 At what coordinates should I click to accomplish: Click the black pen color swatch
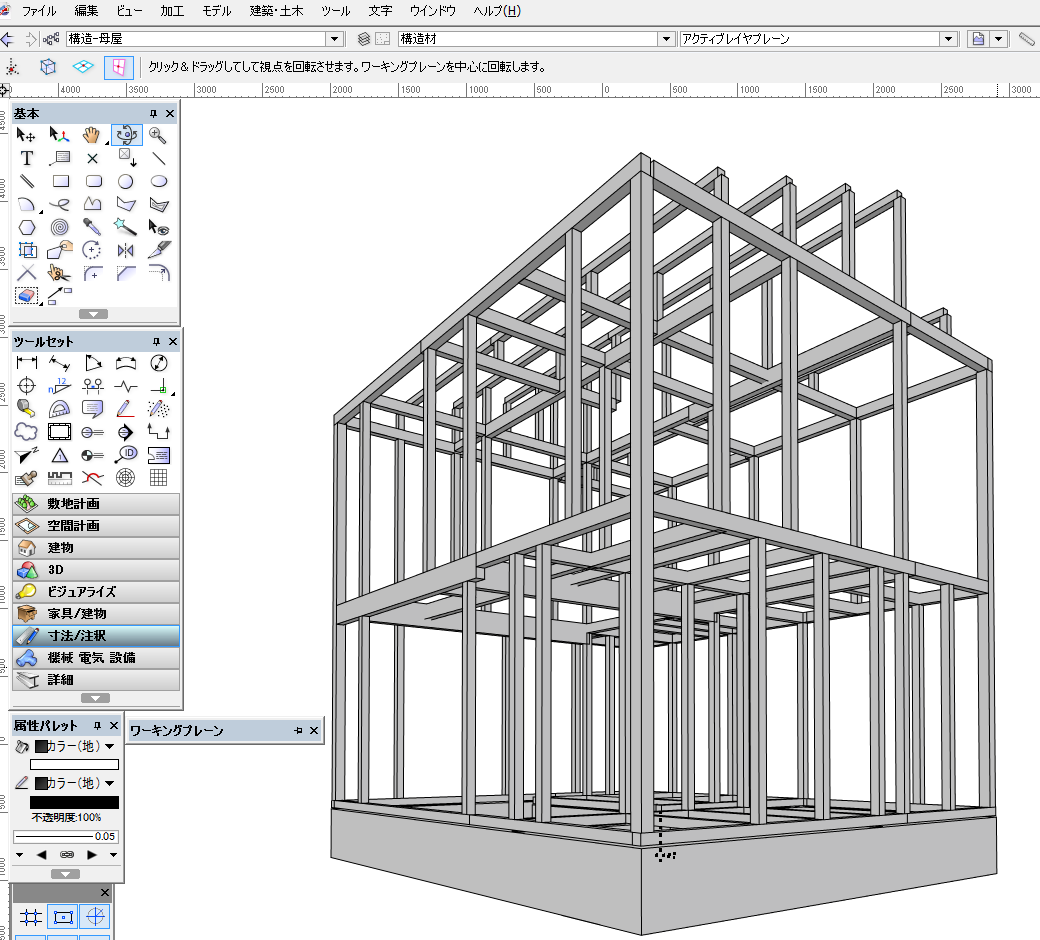click(x=75, y=802)
